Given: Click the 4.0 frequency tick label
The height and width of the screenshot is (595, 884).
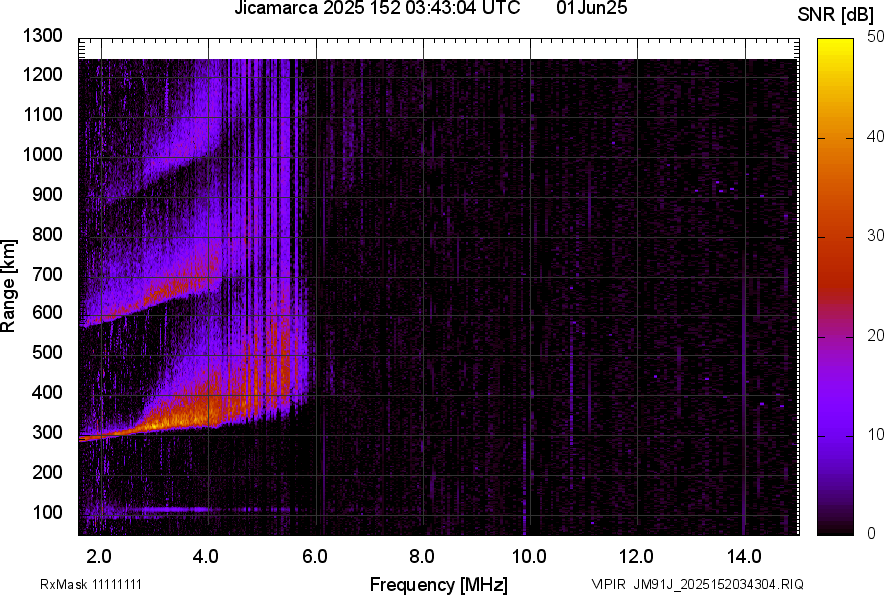Looking at the screenshot, I should 205,557.
